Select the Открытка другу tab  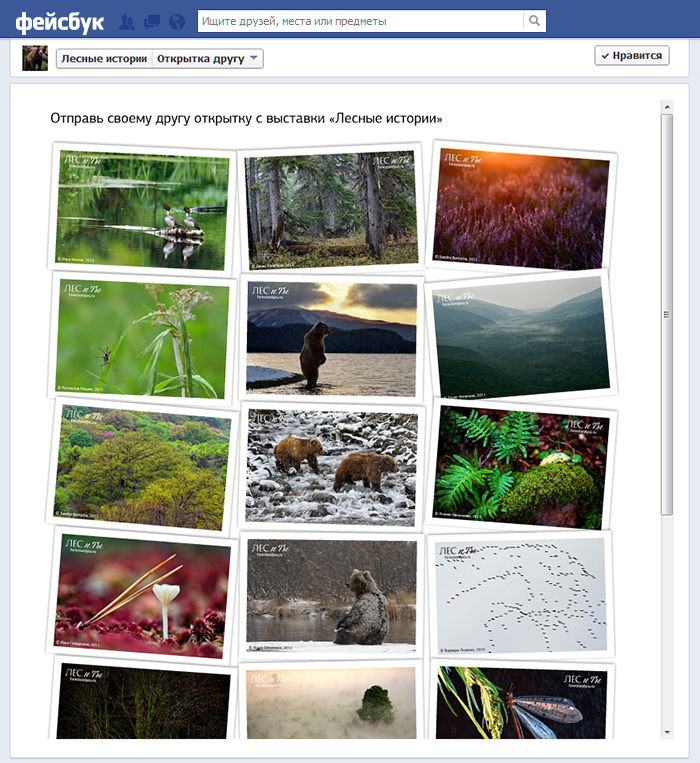pos(200,59)
